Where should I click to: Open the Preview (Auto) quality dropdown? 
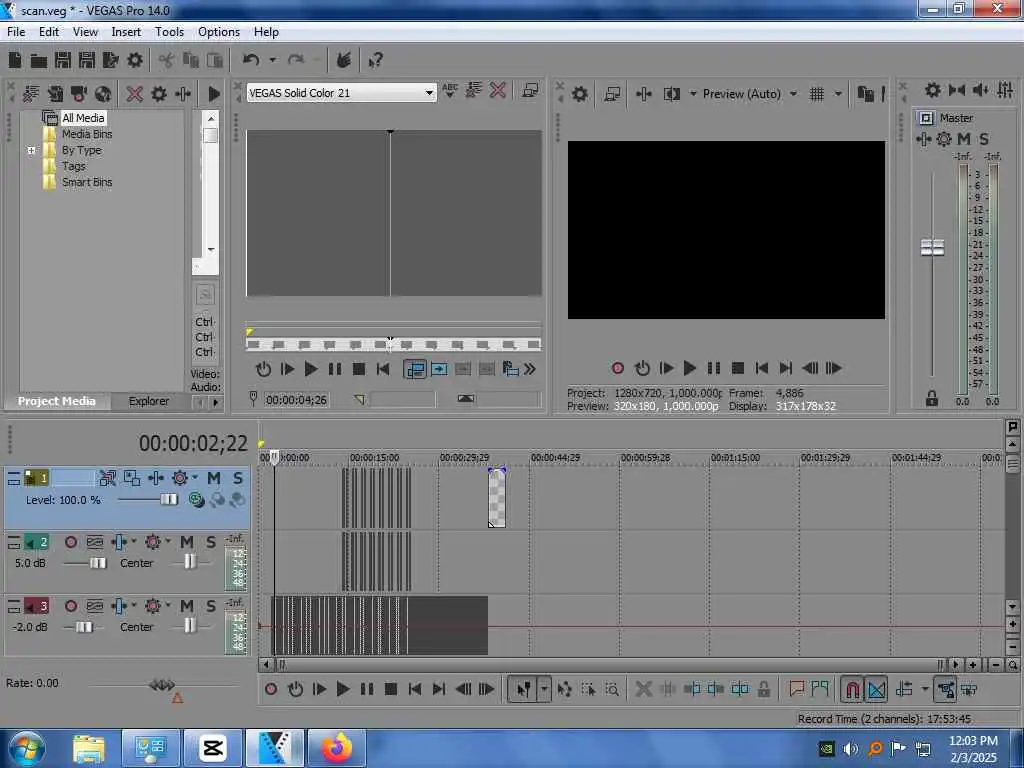[x=793, y=94]
